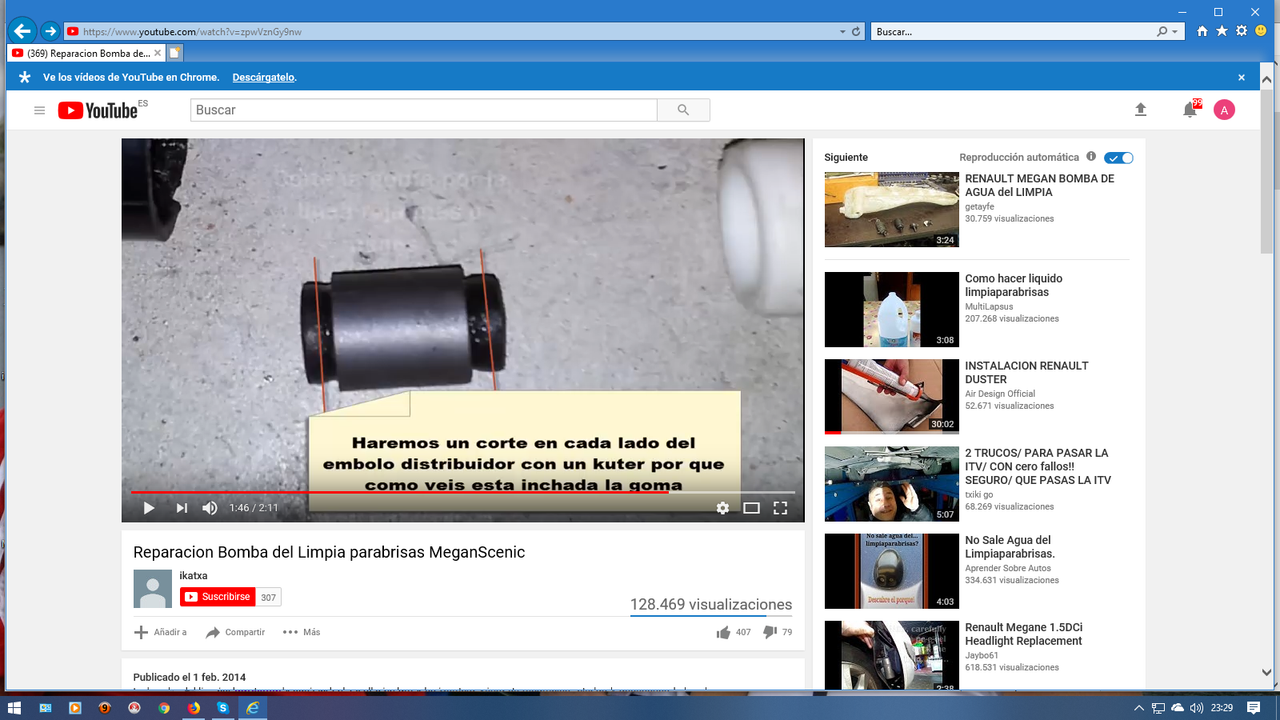Refresh the page using the reload icon
Screen dimensions: 1280x720
tap(857, 32)
